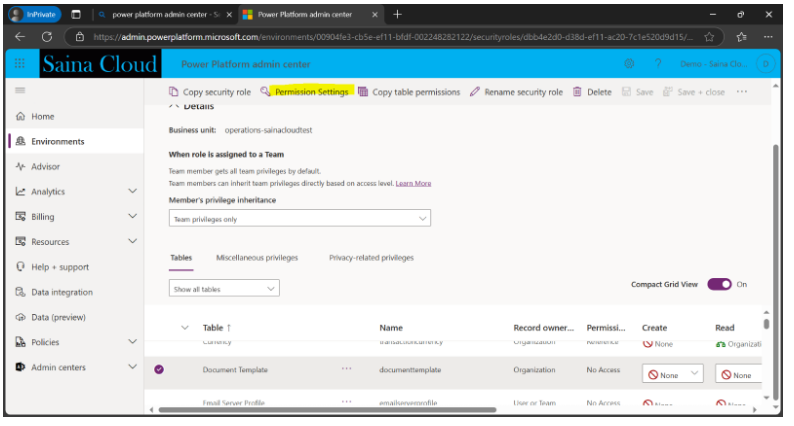The width and height of the screenshot is (794, 426).
Task: Open a new browser tab
Action: pyautogui.click(x=398, y=14)
